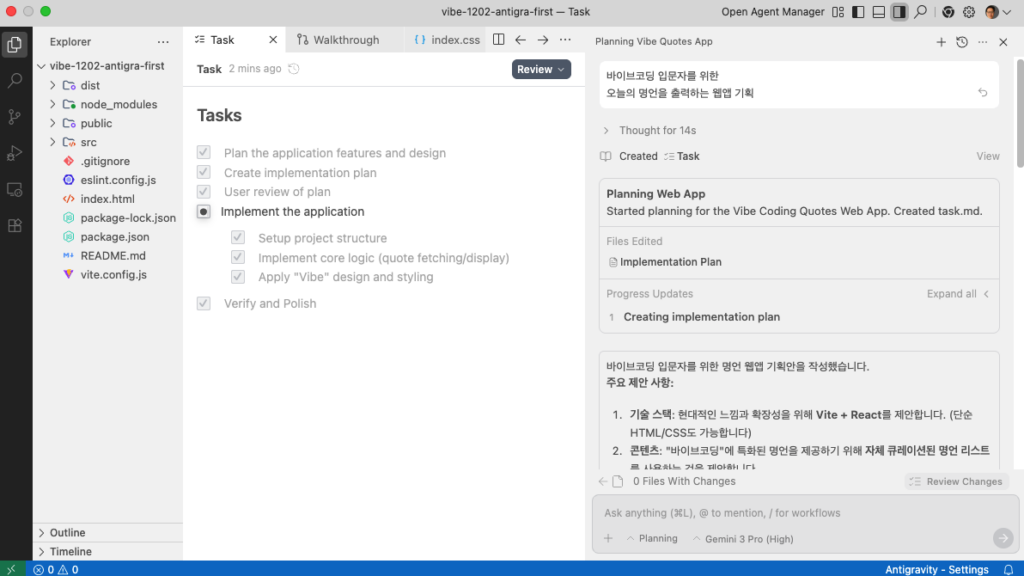Toggle the 'Verify and Polish' checkbox
Viewport: 1024px width, 576px height.
(204, 303)
